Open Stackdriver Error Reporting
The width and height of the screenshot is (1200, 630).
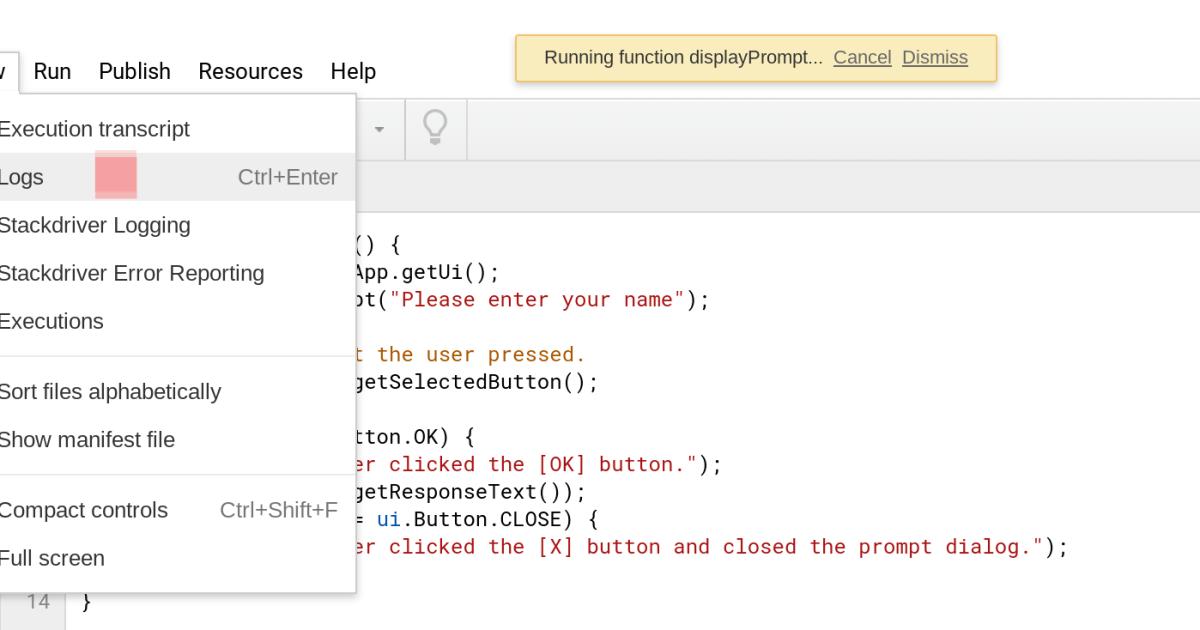tap(130, 273)
